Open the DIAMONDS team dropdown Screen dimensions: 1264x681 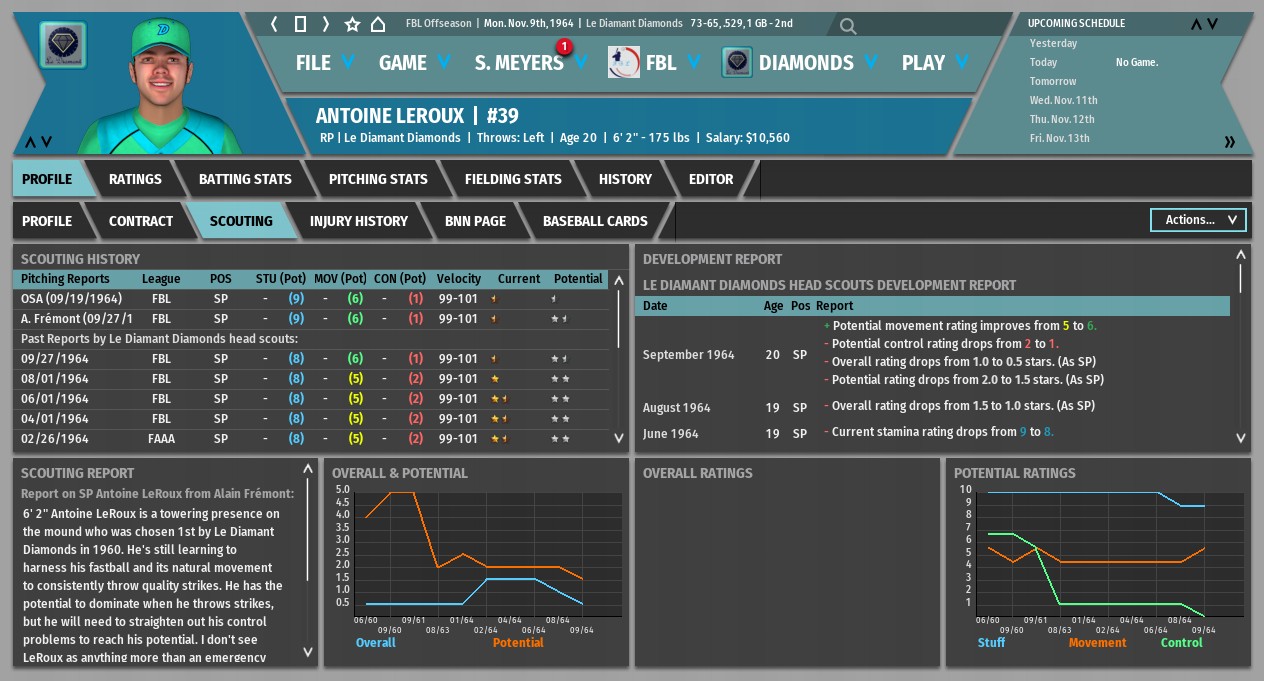point(815,63)
